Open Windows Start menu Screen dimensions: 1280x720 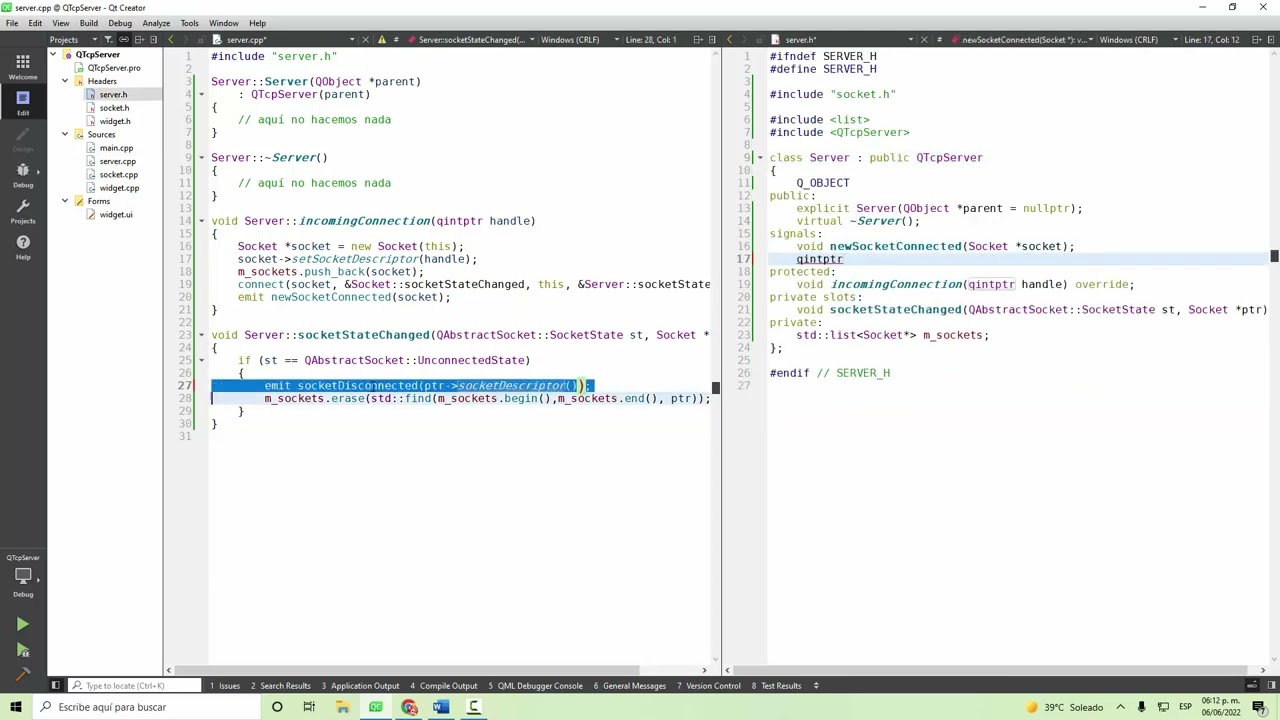[x=15, y=707]
